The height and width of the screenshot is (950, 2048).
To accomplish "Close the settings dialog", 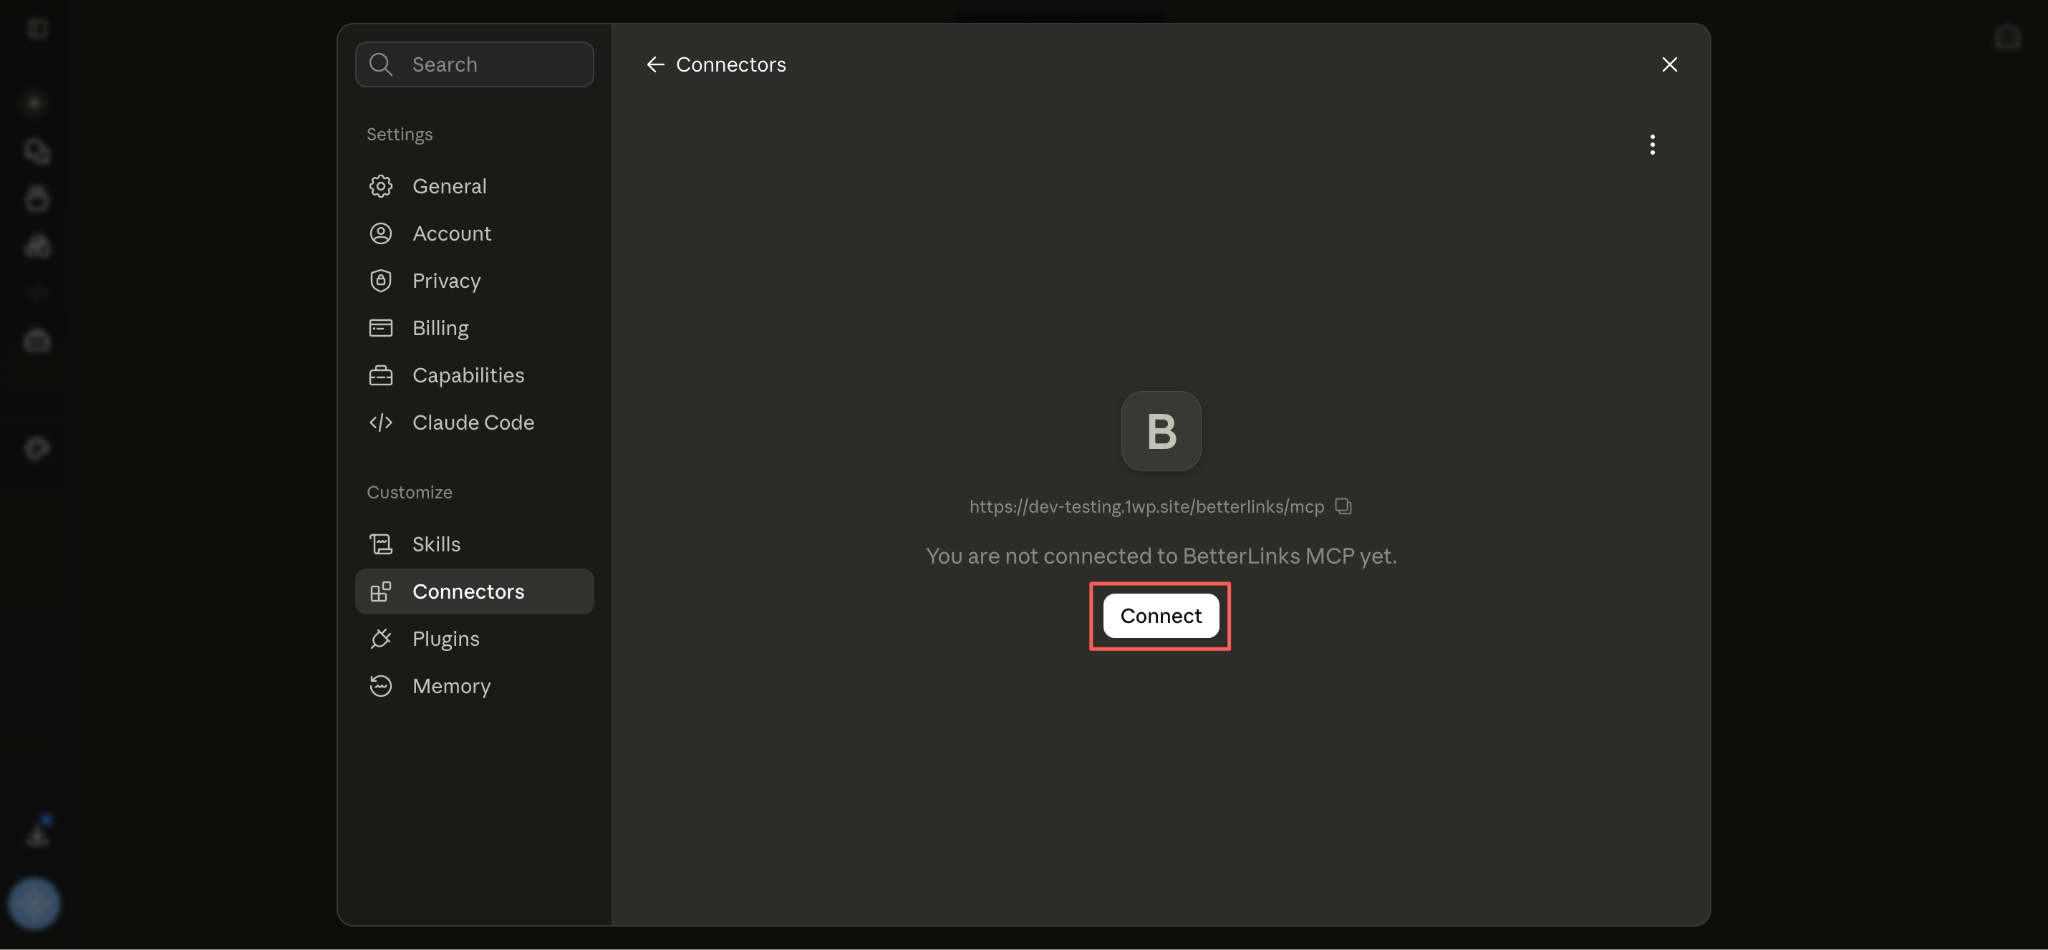I will click(x=1669, y=64).
